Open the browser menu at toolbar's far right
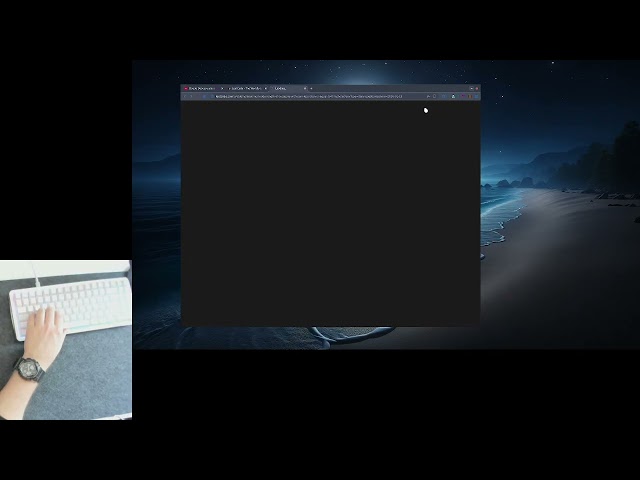640x480 pixels. tap(476, 96)
